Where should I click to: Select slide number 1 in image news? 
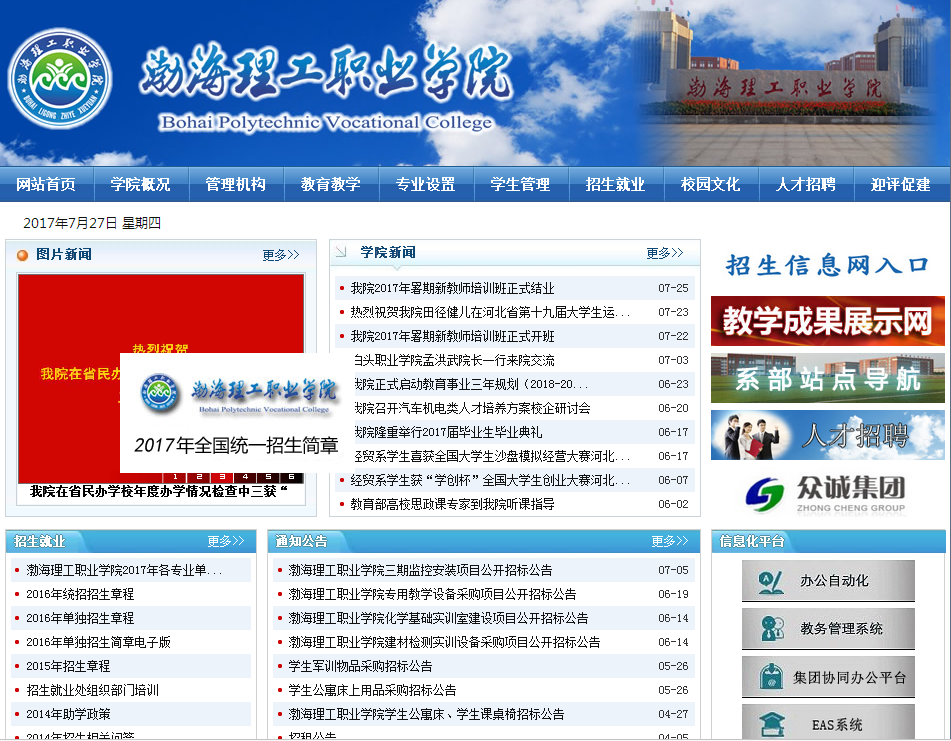[176, 478]
